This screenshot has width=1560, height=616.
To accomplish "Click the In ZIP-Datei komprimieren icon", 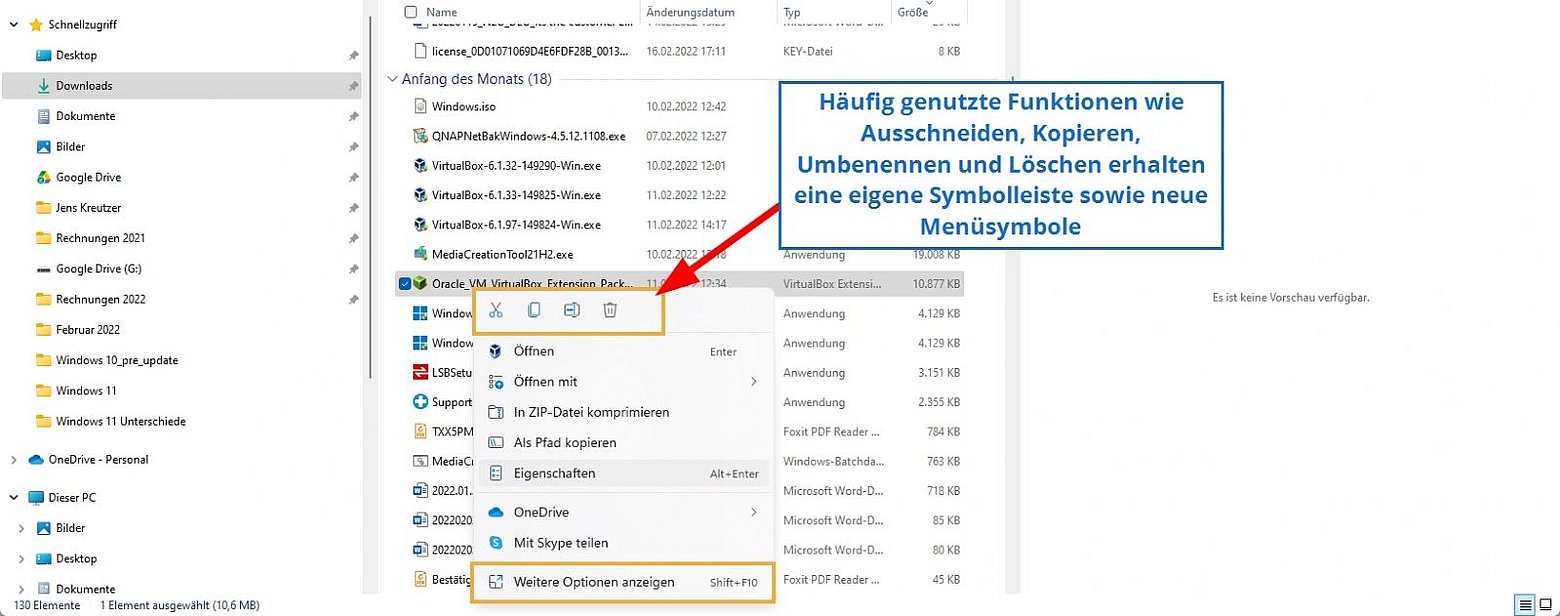I will pos(495,412).
